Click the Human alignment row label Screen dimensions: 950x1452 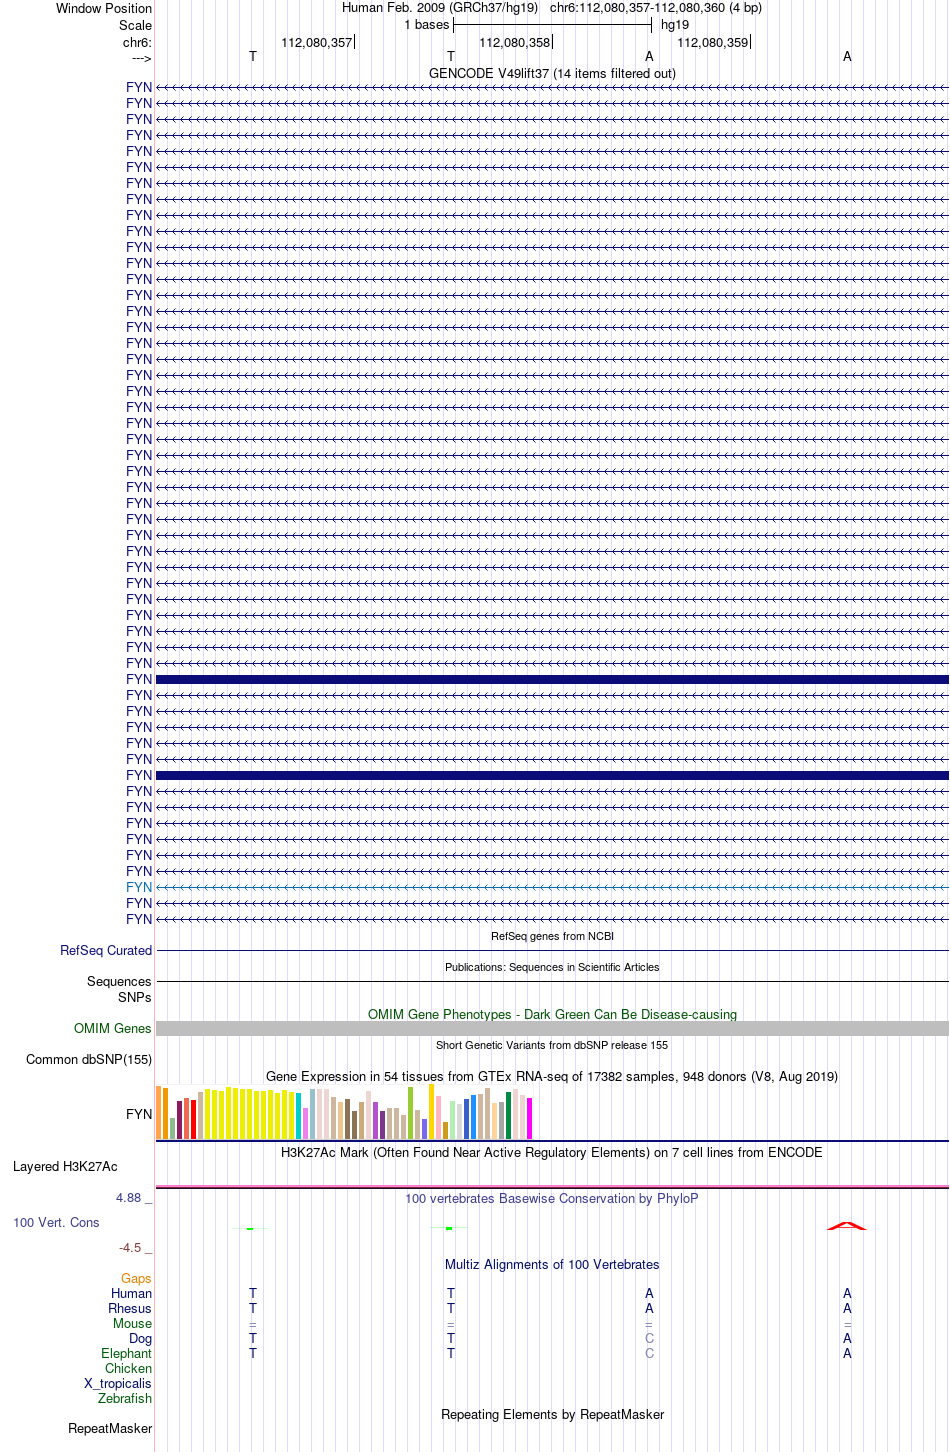point(132,1293)
